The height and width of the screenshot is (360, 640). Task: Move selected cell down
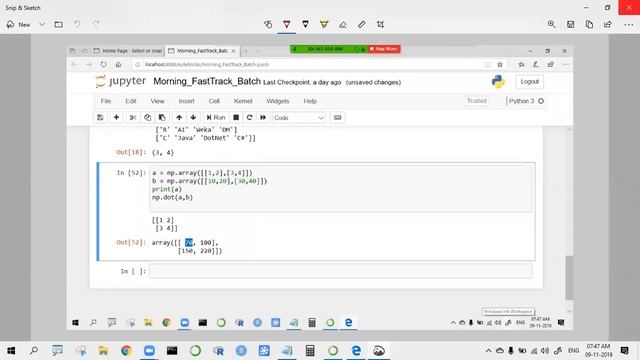pos(193,118)
